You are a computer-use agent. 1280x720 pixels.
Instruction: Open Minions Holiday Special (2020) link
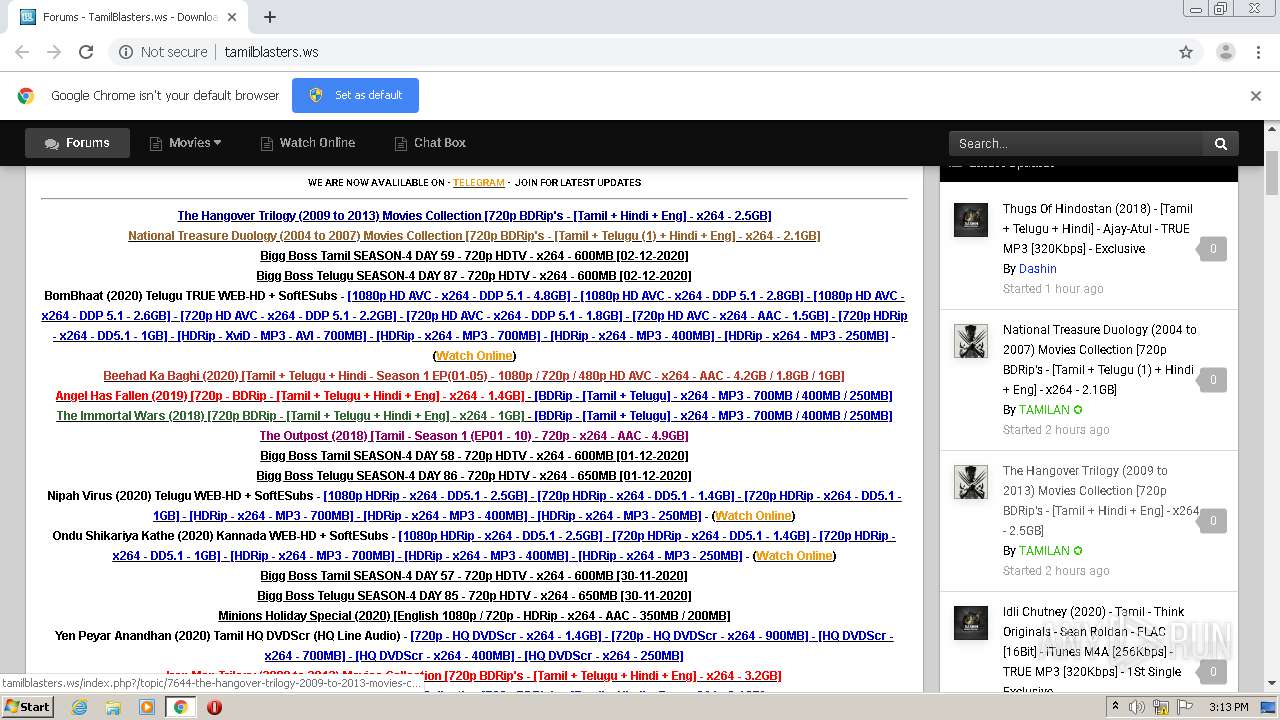[x=474, y=616]
